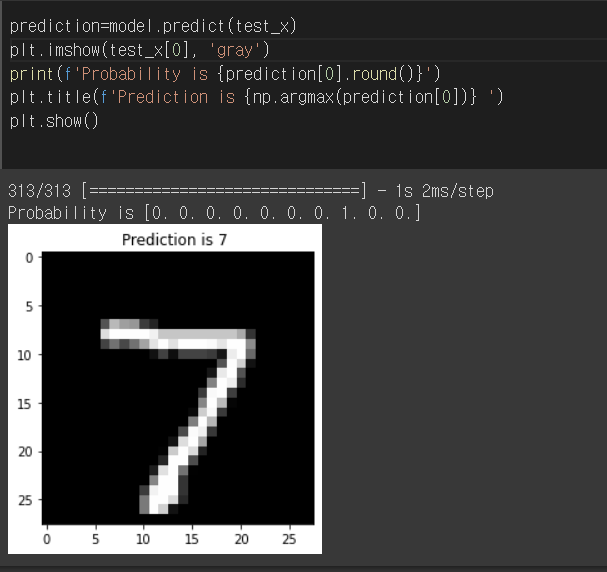Click the 'plt.show()' line
The image size is (607, 572).
click(54, 121)
